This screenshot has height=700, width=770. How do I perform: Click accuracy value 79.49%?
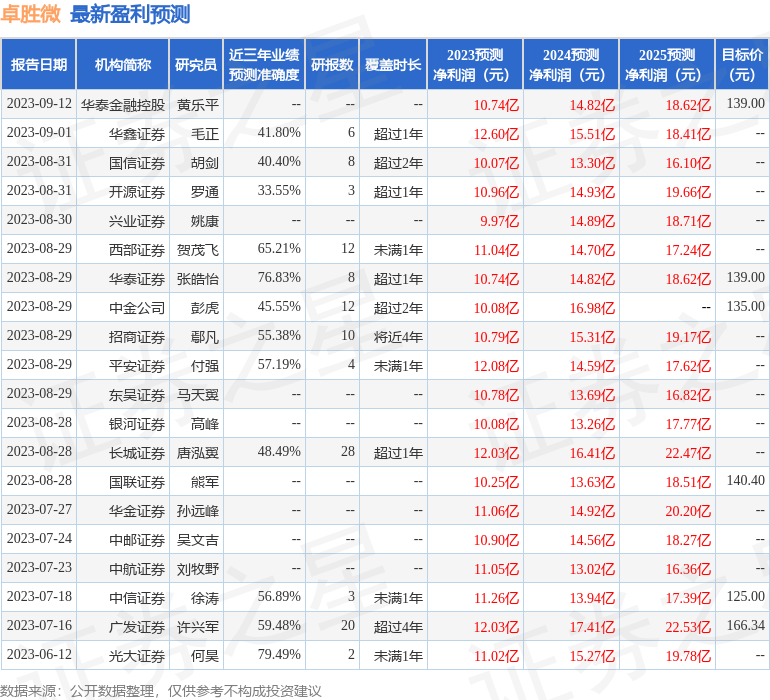tap(279, 654)
